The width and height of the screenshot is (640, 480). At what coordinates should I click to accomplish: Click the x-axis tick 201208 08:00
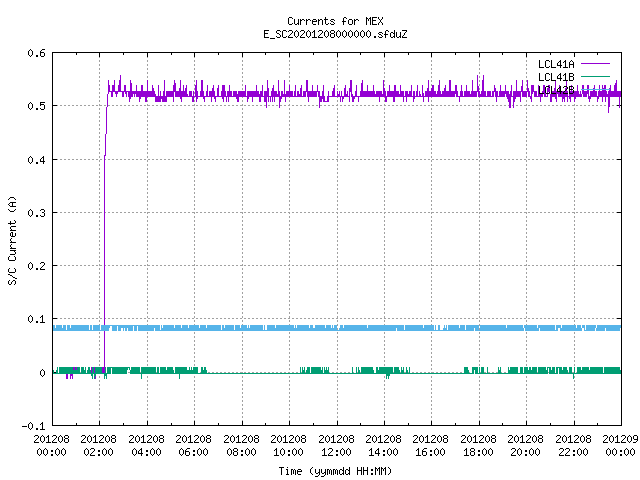[x=241, y=446]
